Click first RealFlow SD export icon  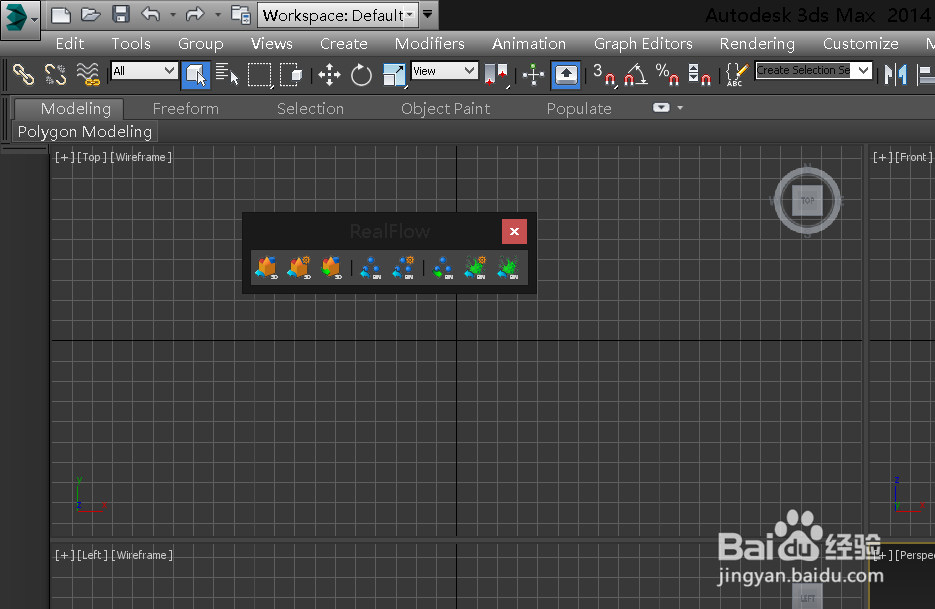[x=267, y=268]
